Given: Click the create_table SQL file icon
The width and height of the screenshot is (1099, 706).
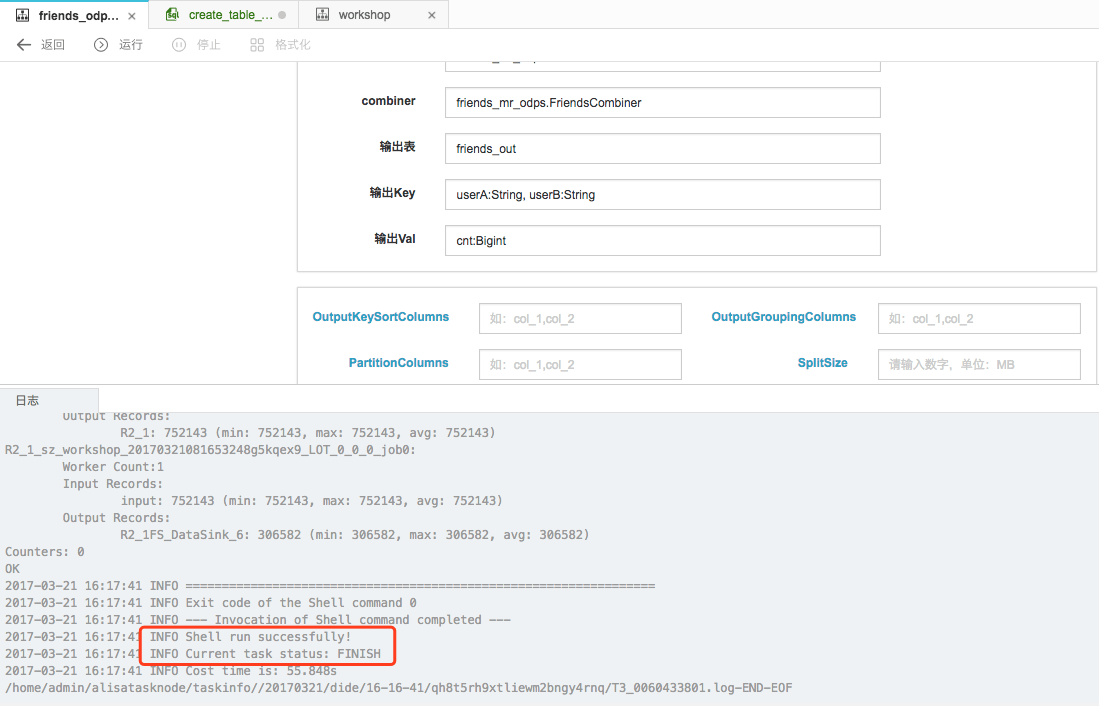Looking at the screenshot, I should click(x=172, y=15).
